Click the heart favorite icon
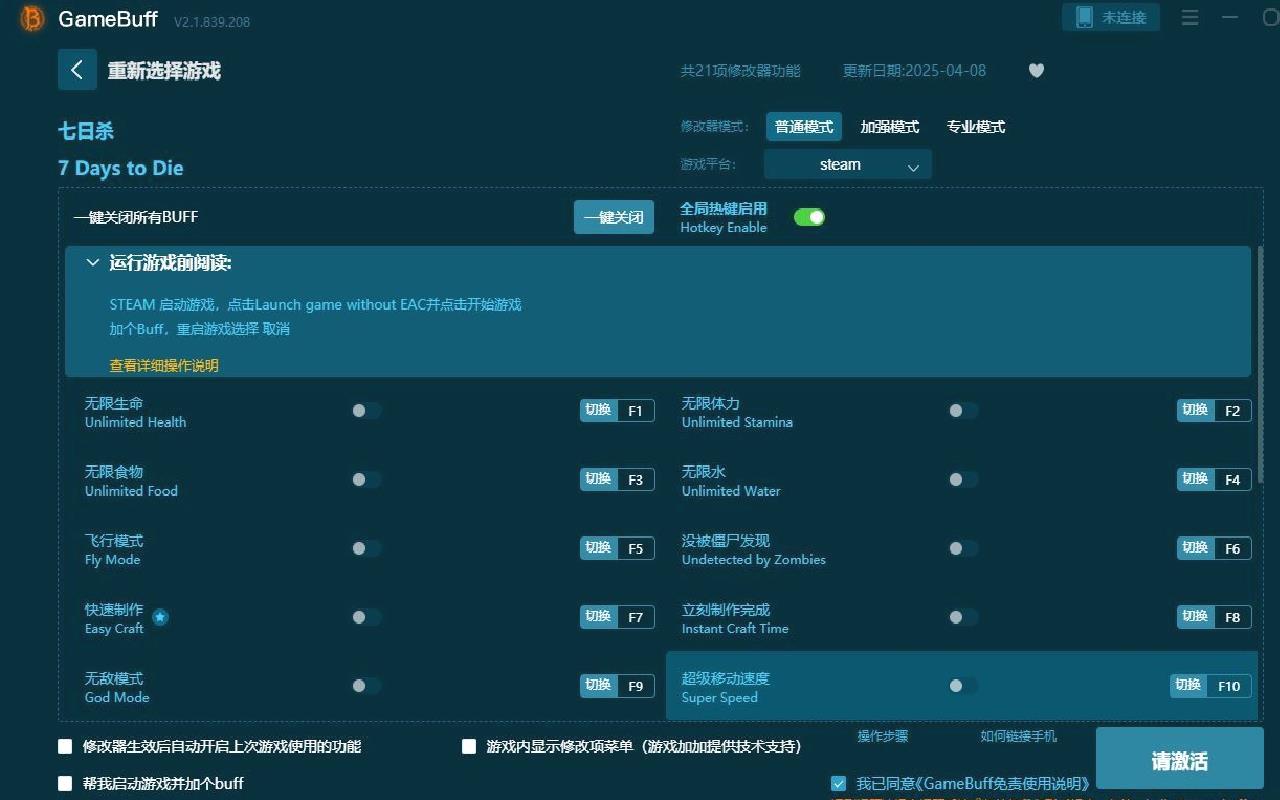The image size is (1280, 800). click(x=1036, y=70)
